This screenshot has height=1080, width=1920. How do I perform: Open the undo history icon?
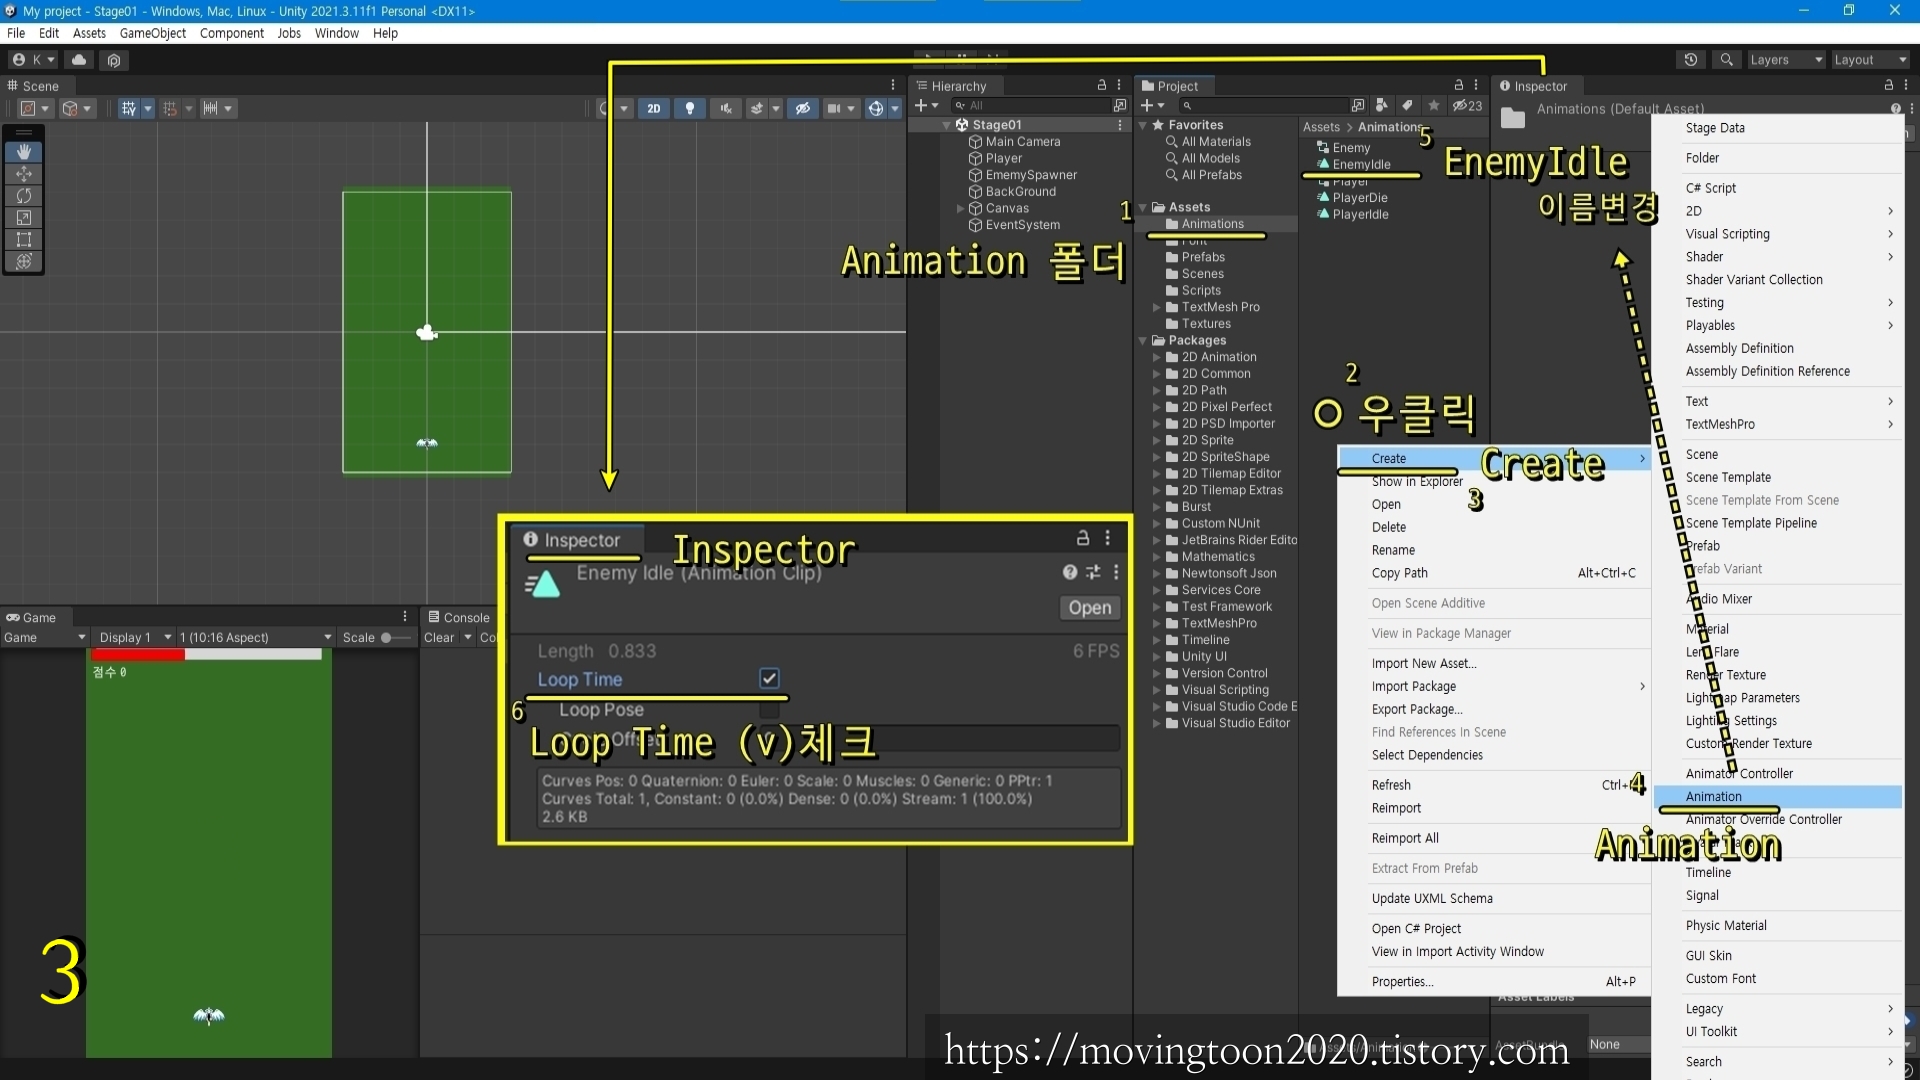tap(1691, 60)
